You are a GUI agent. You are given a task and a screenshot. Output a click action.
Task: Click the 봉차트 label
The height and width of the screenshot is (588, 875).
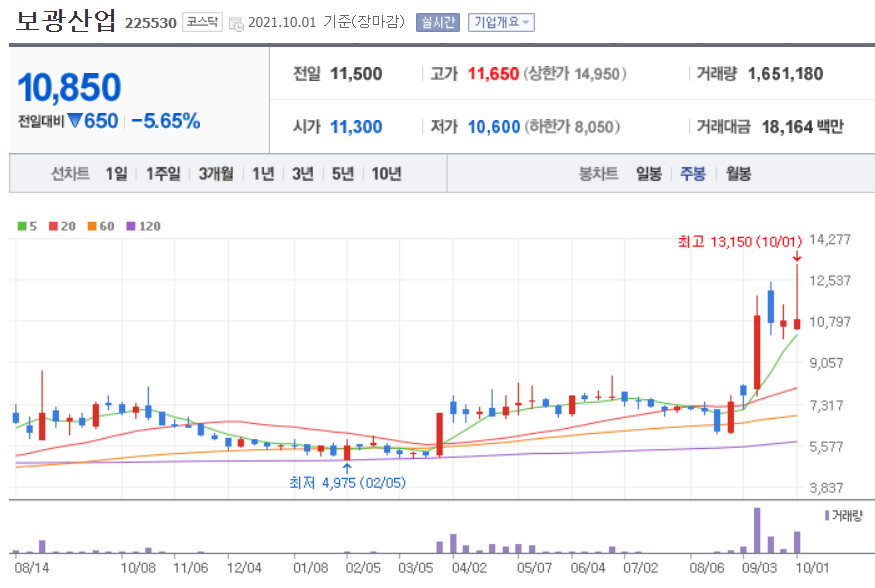[598, 173]
